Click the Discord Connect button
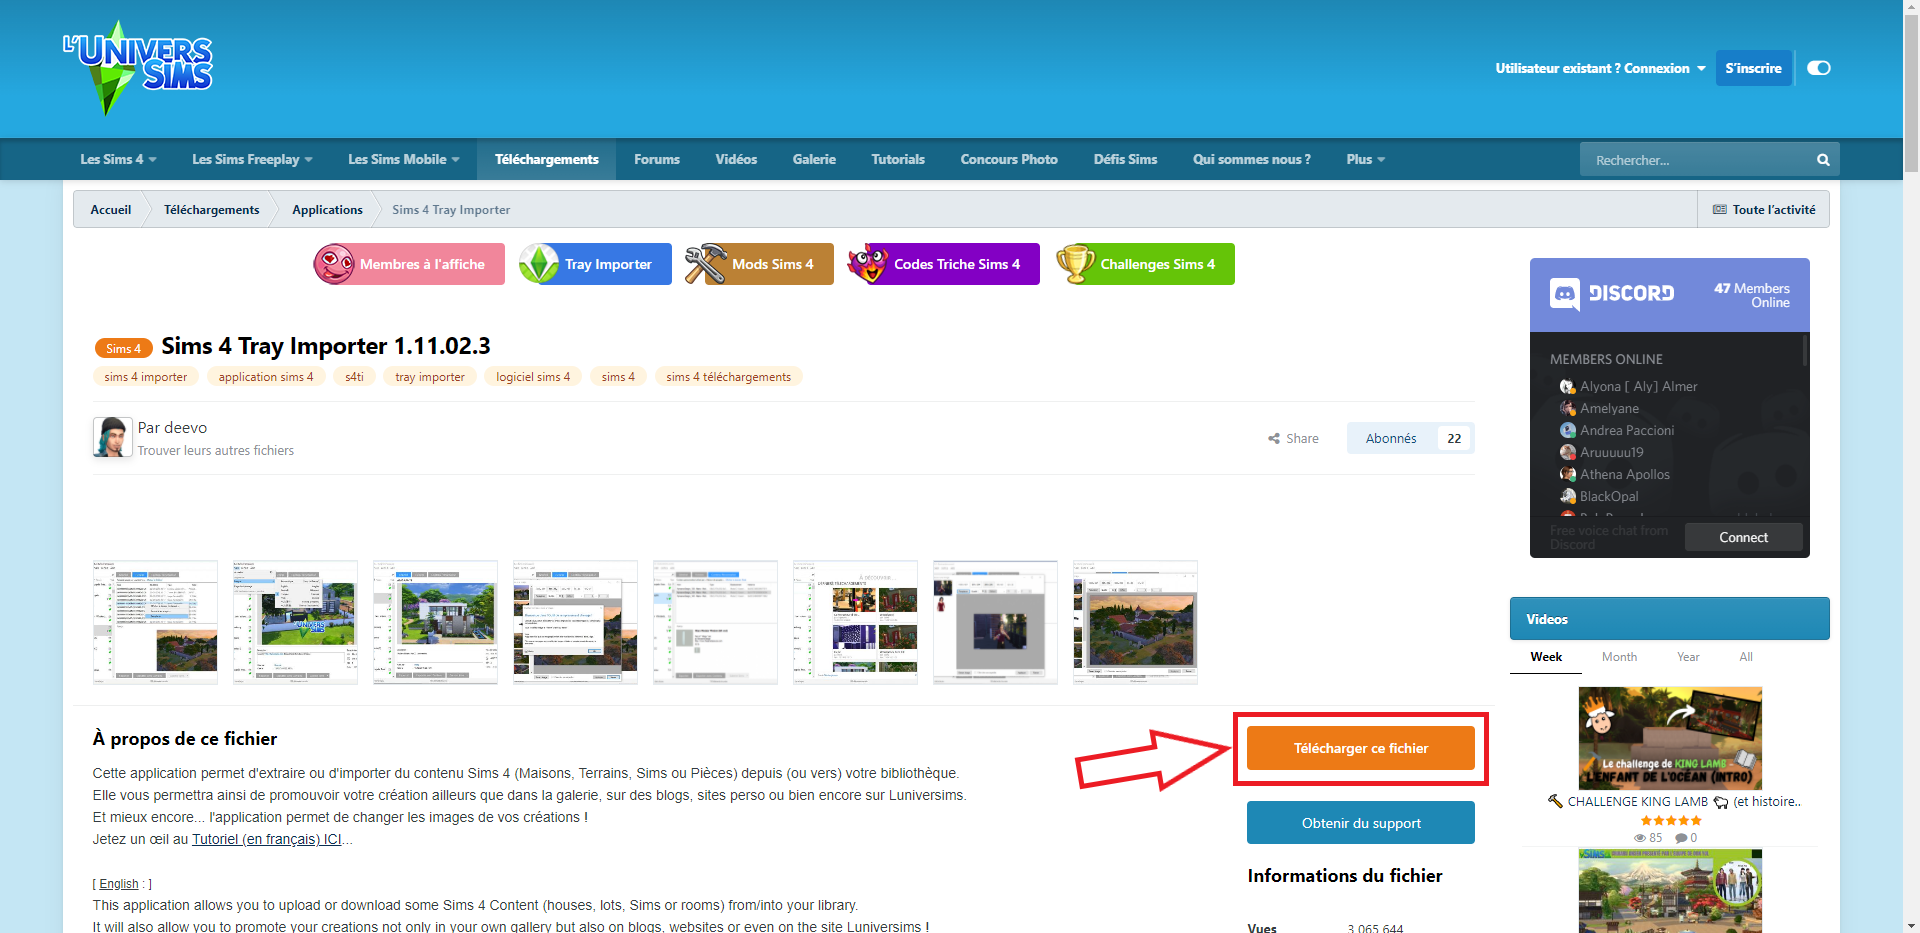Viewport: 1920px width, 933px height. coord(1743,537)
